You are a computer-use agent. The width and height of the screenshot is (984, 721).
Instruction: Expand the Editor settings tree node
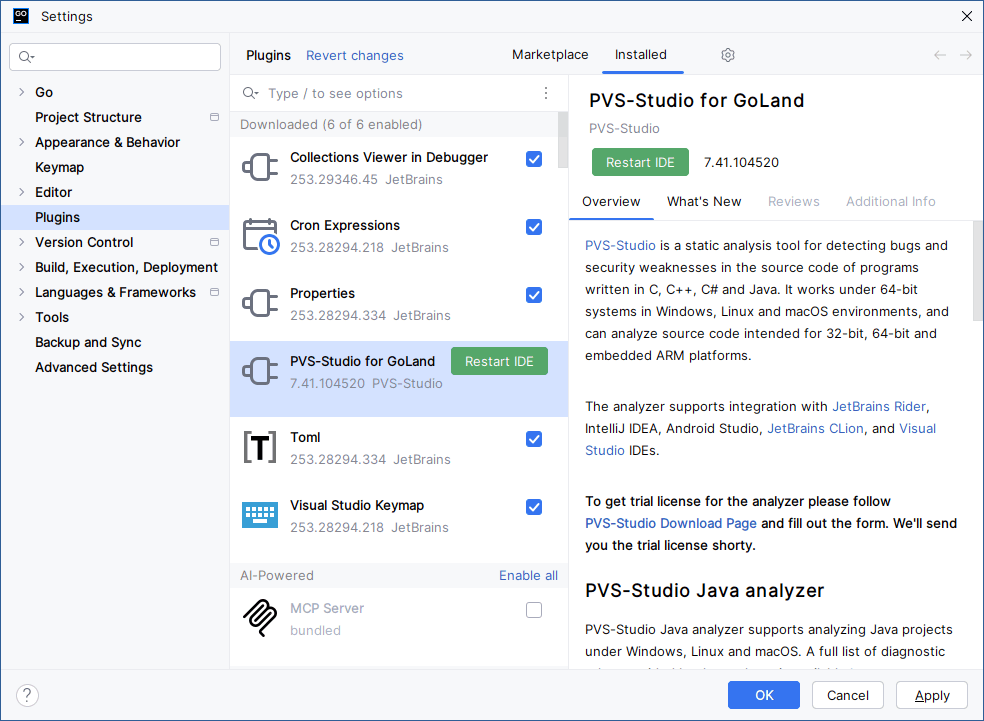pos(22,192)
